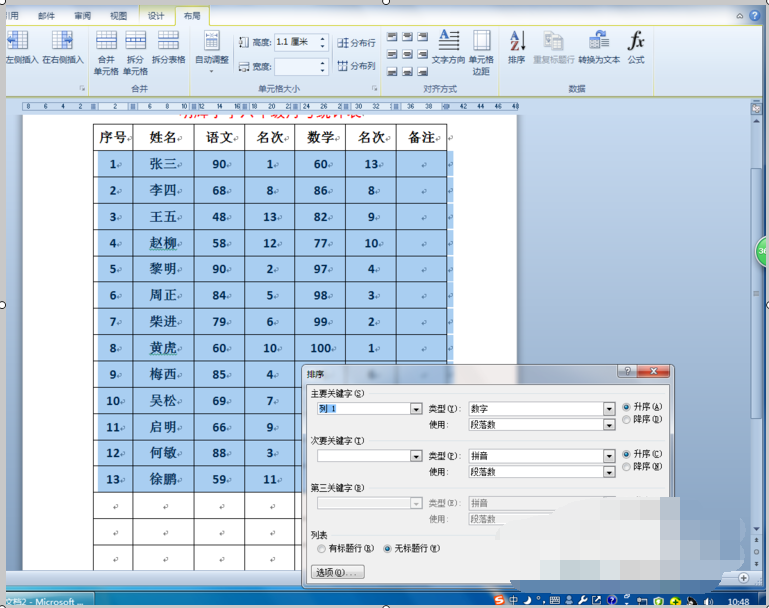
Task: Click Microsoft Word taskbar button
Action: (49, 601)
